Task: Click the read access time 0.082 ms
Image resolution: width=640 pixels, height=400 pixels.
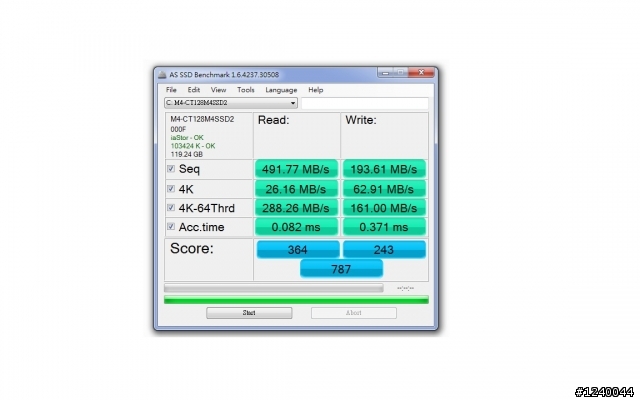Action: [296, 227]
